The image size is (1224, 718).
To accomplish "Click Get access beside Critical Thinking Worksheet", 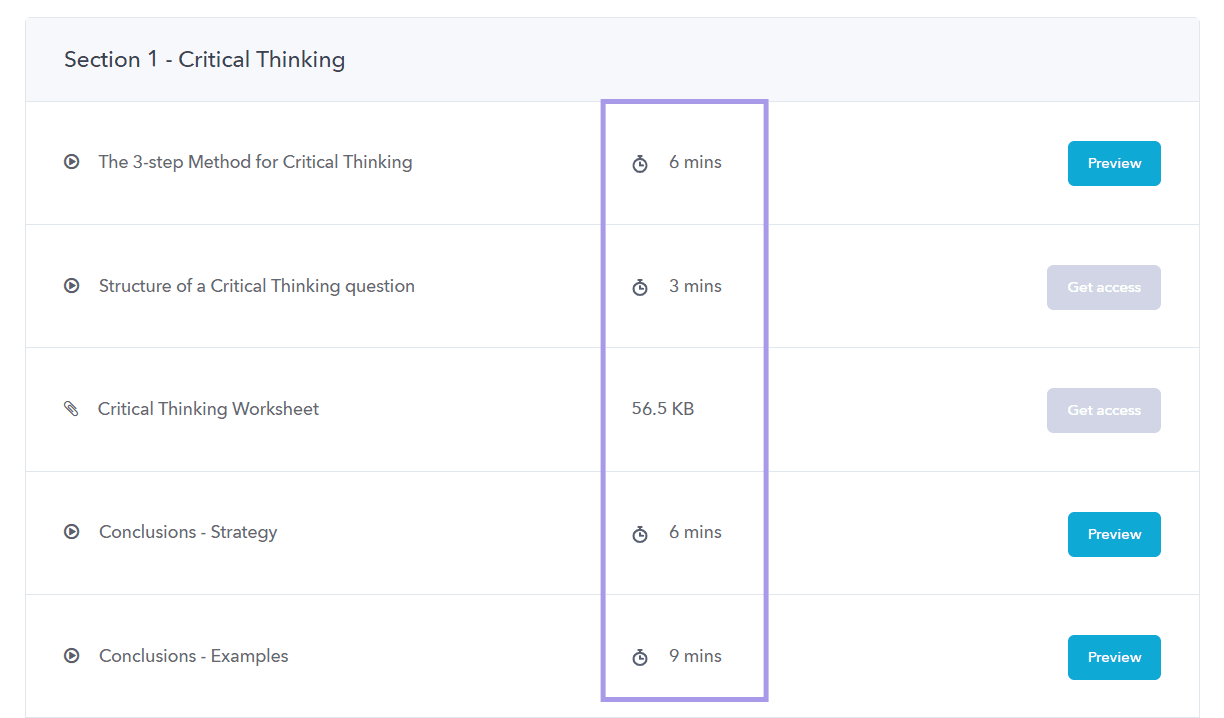I will coord(1103,410).
